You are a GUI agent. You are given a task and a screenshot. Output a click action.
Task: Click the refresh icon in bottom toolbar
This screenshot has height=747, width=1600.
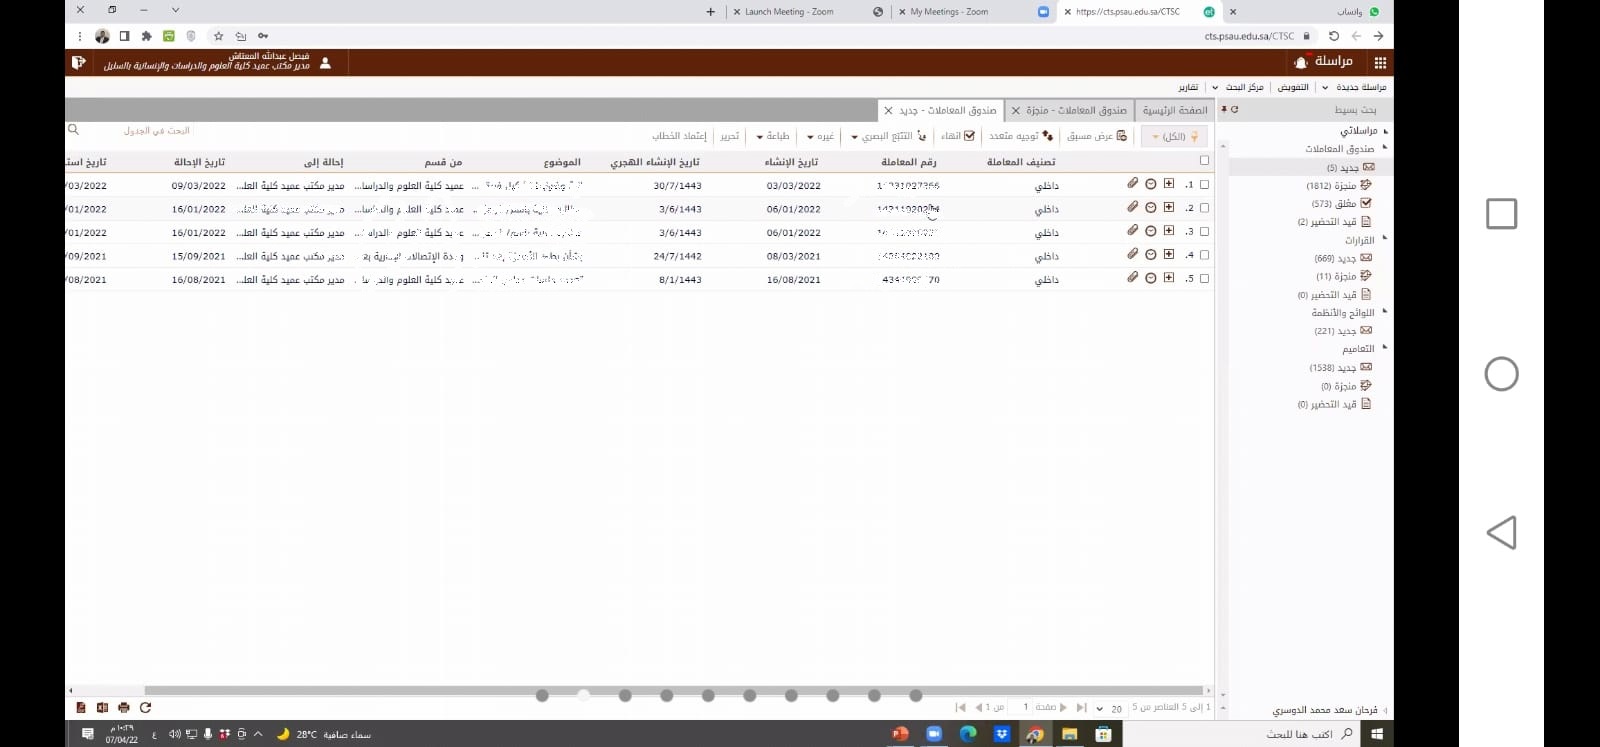click(145, 707)
